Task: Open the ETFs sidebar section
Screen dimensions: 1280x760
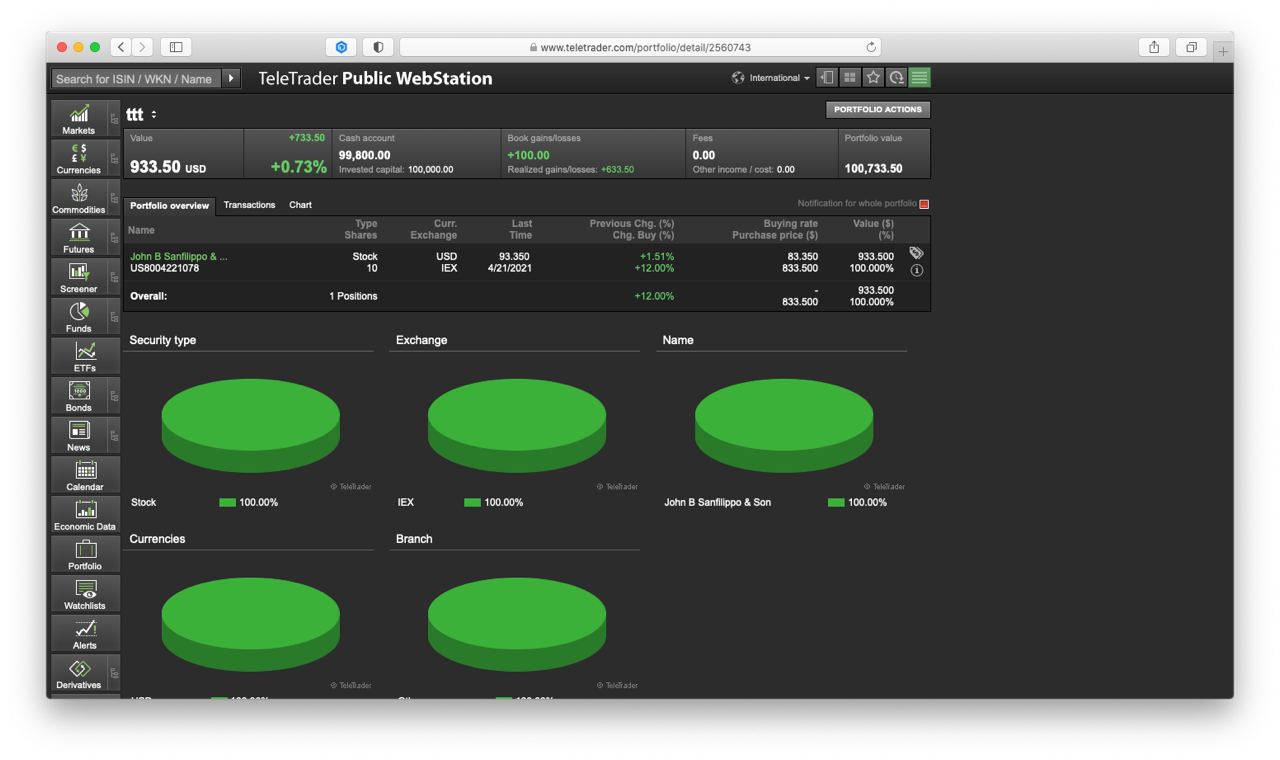Action: pos(85,356)
